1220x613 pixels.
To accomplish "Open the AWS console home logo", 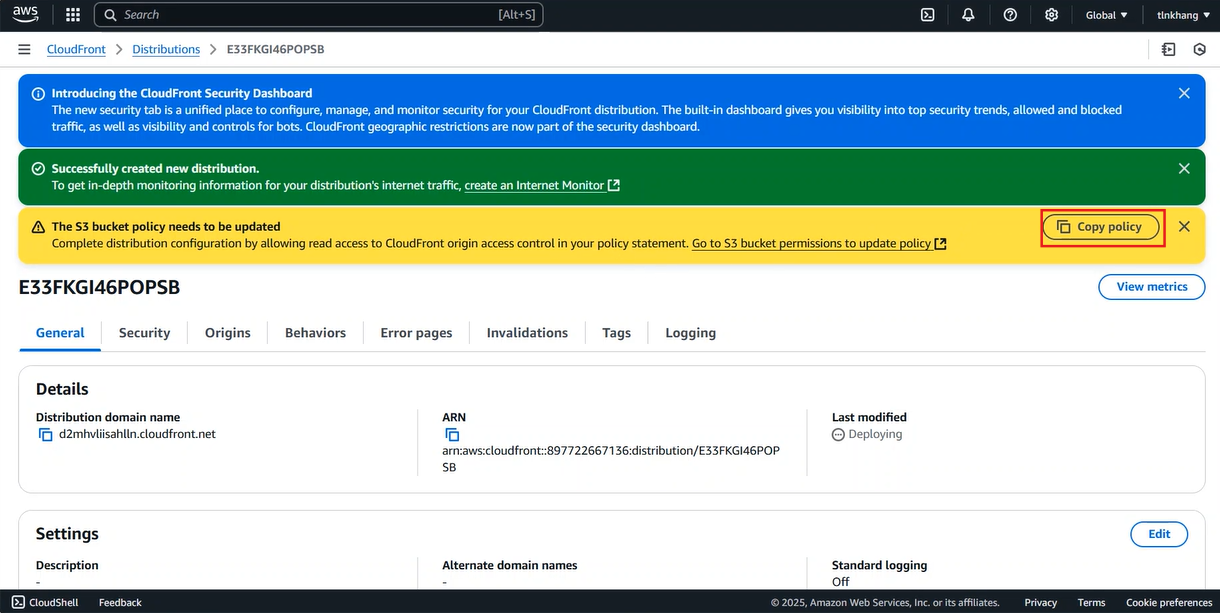I will tap(25, 14).
